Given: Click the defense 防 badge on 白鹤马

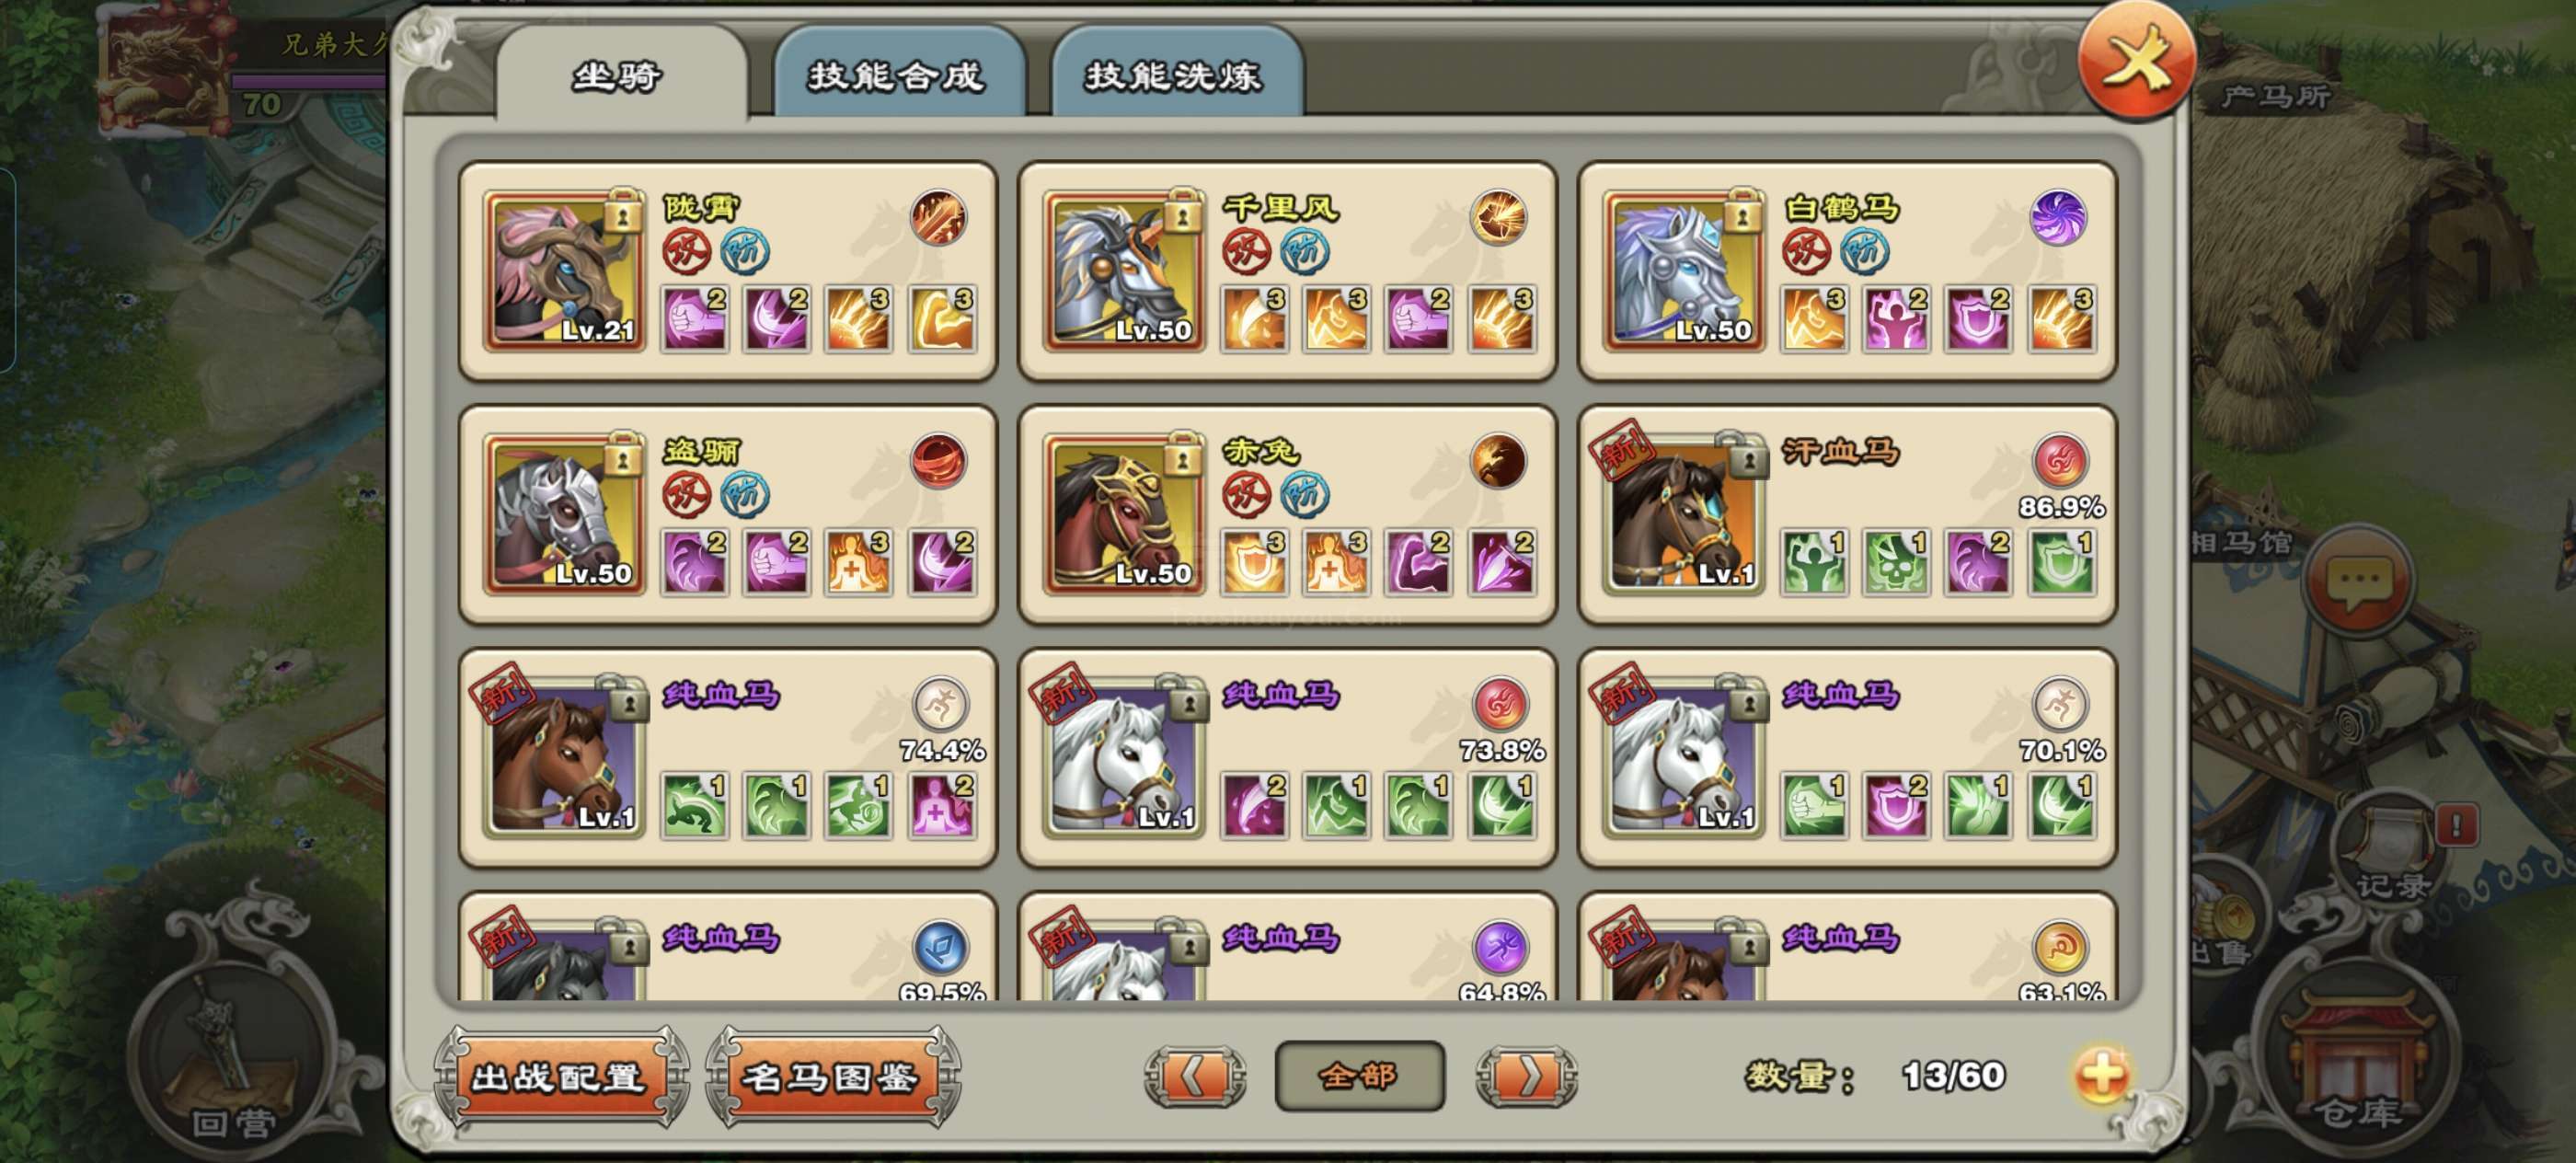Looking at the screenshot, I should tap(1865, 250).
